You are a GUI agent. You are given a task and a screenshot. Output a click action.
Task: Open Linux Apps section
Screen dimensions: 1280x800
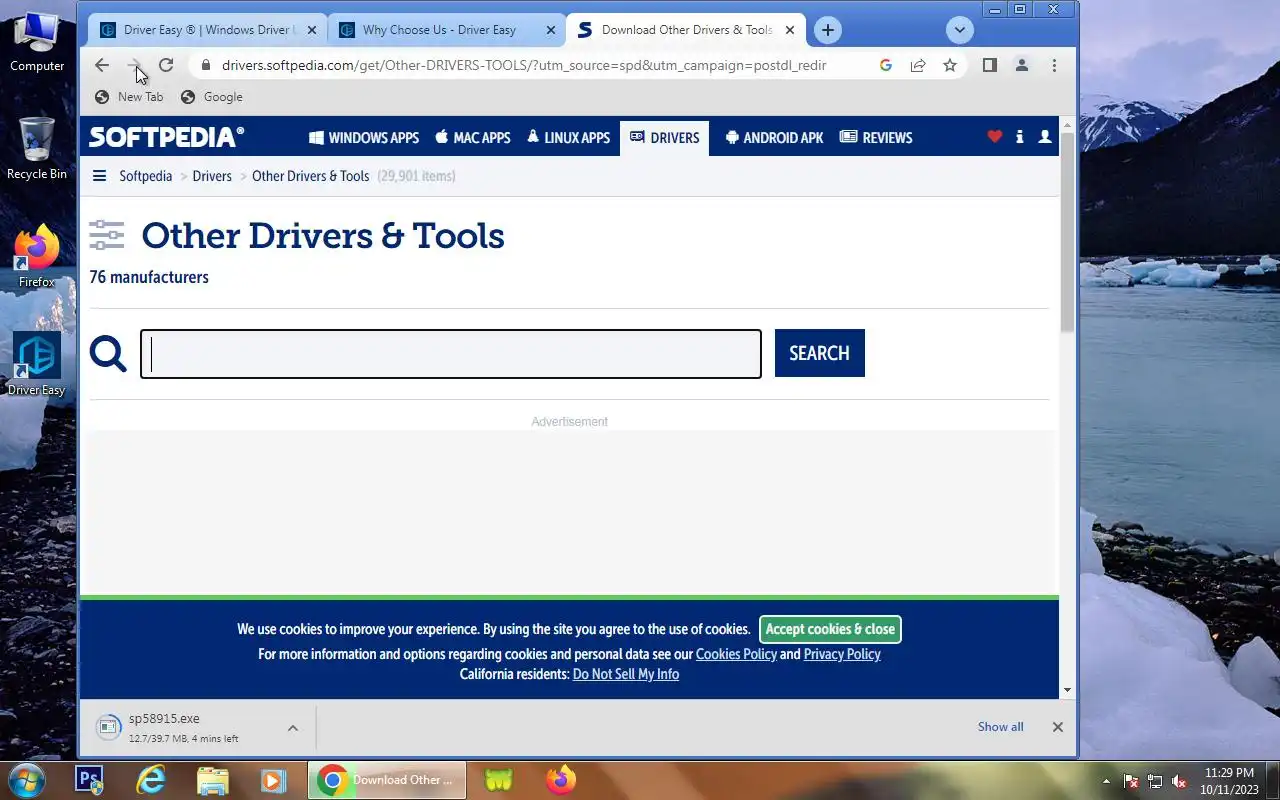click(x=568, y=137)
